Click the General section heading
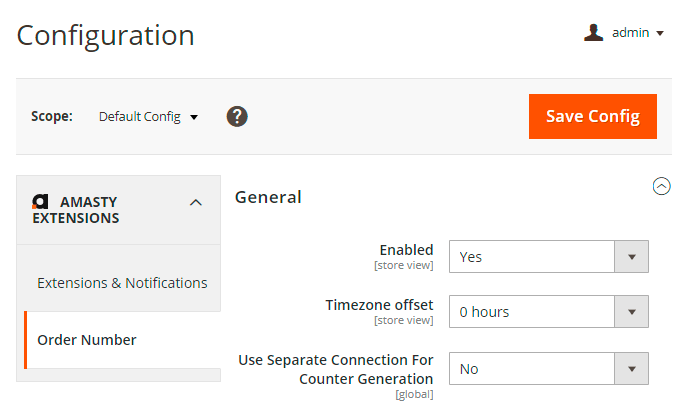Viewport: 685px width, 417px height. [x=268, y=197]
